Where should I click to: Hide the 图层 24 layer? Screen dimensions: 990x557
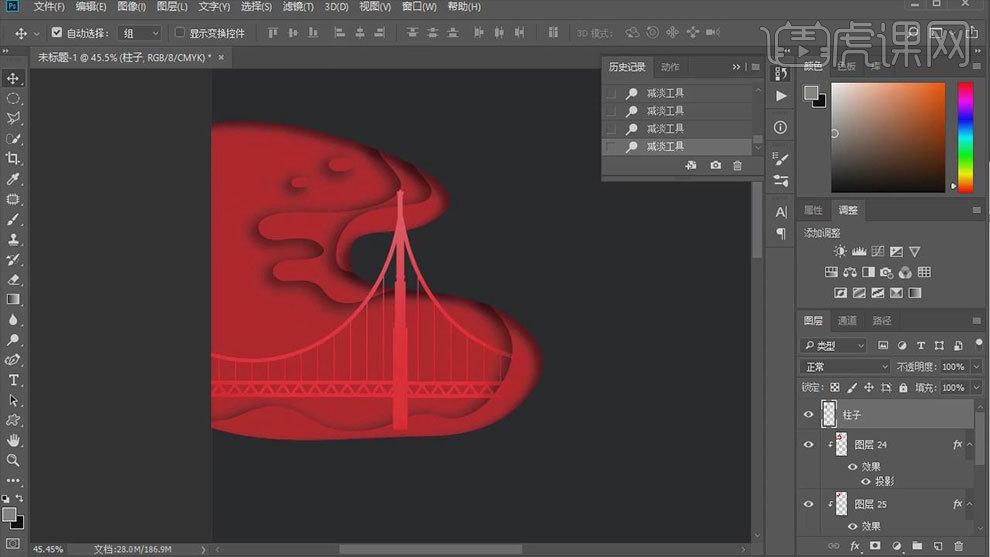[x=808, y=445]
